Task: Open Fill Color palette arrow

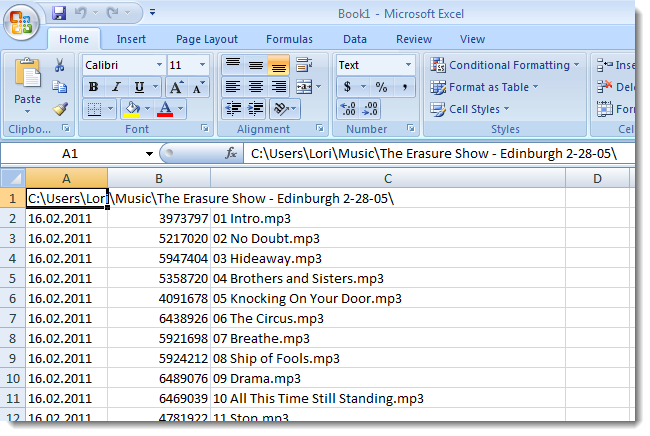Action: (x=148, y=109)
